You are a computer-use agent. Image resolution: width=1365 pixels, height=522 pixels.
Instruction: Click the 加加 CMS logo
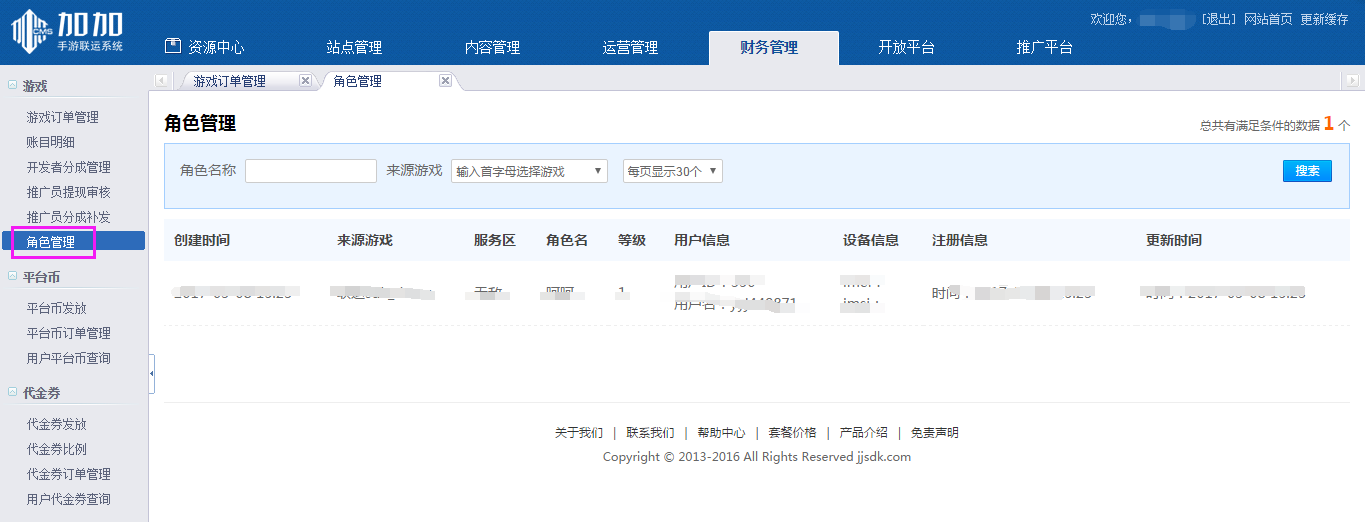point(67,31)
